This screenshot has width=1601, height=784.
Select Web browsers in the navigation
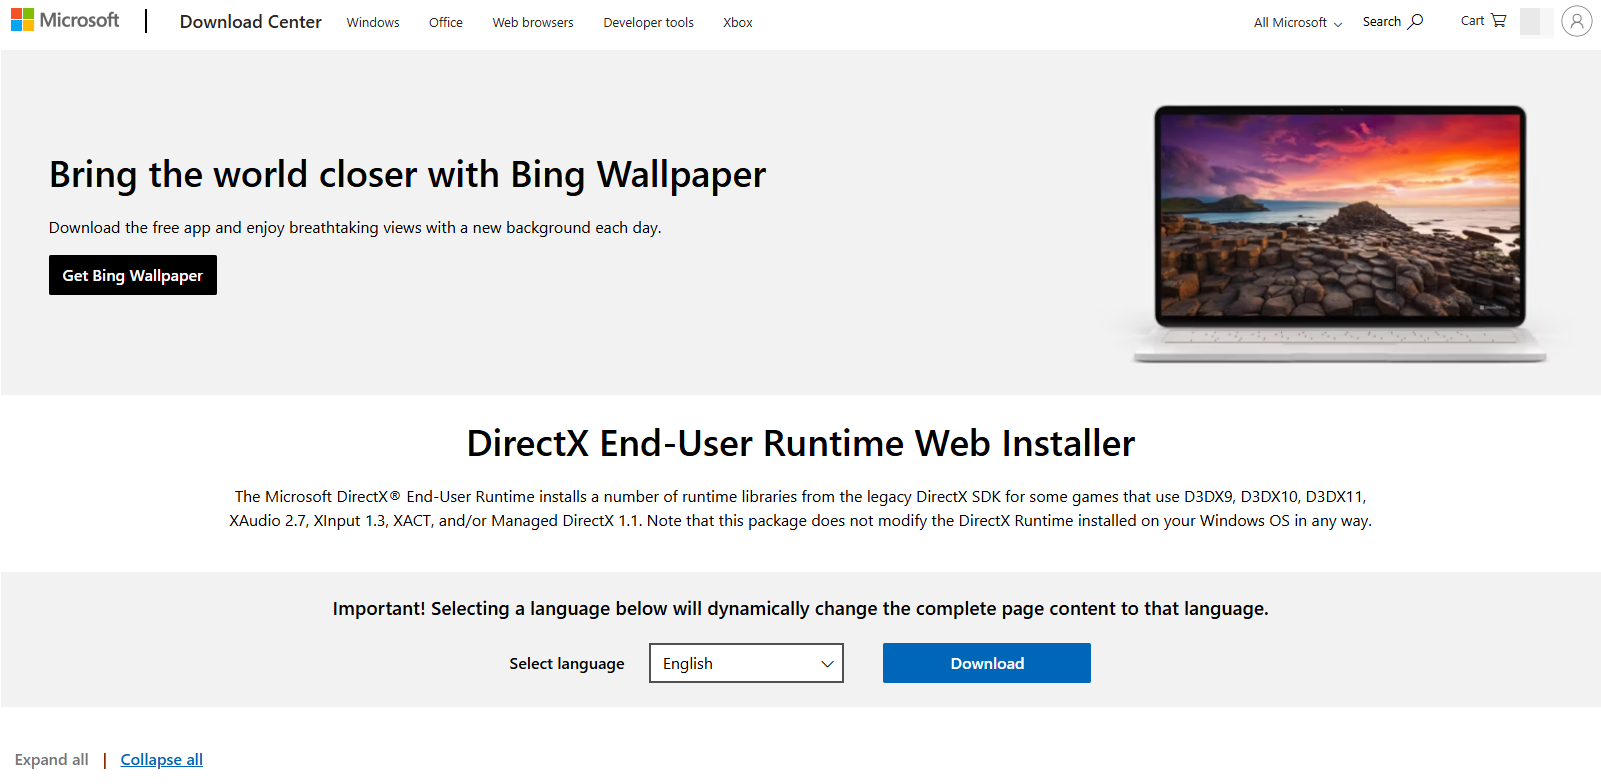point(533,22)
